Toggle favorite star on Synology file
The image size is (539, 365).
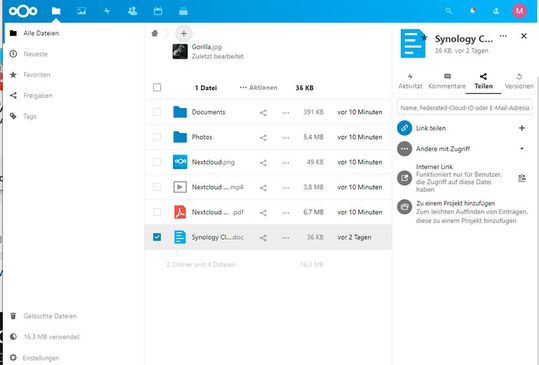coord(425,37)
